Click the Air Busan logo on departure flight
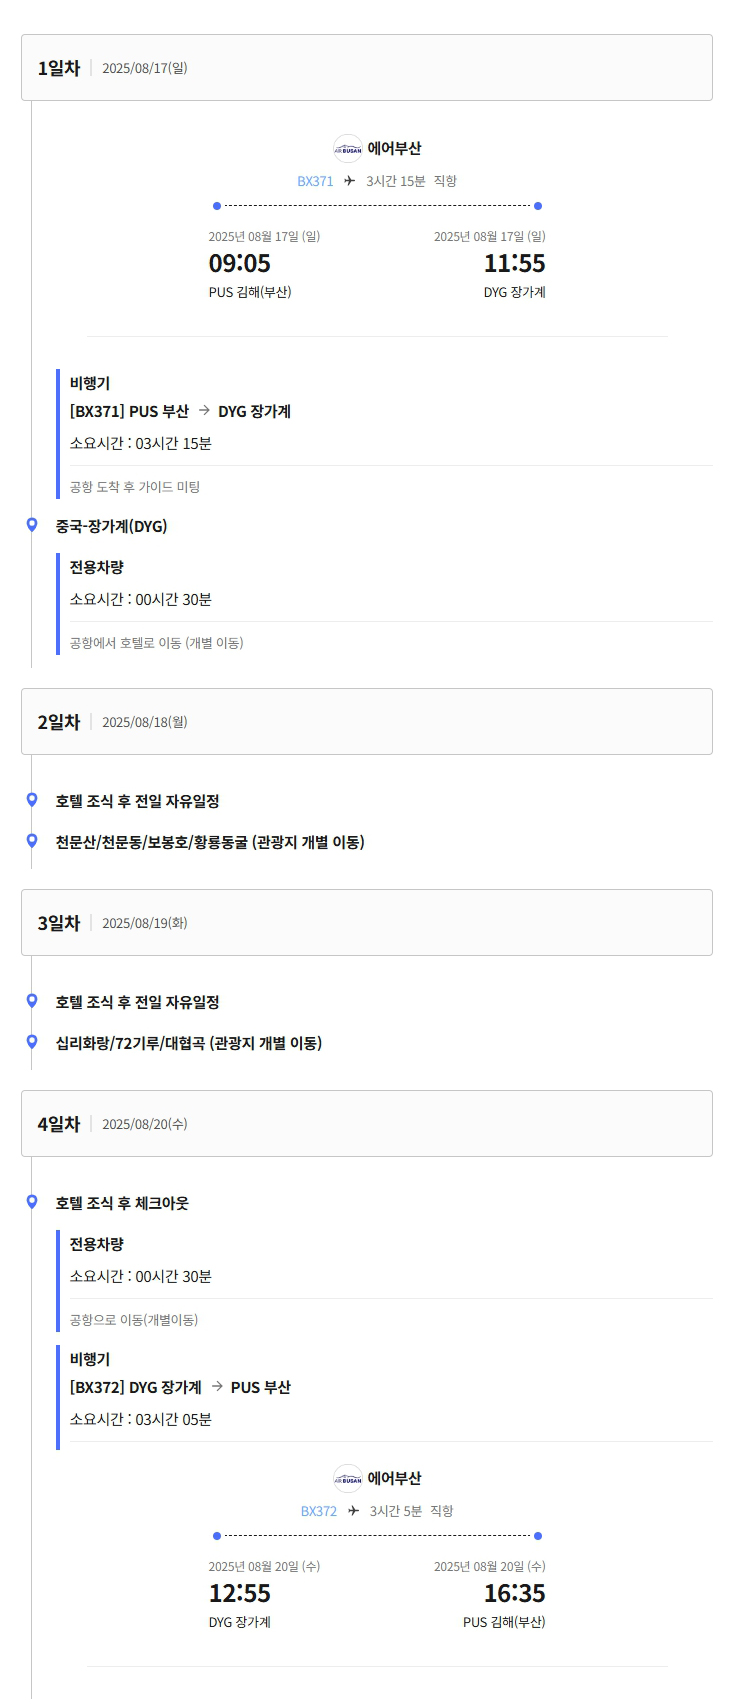Screen dimensions: 736x1708 point(348,149)
